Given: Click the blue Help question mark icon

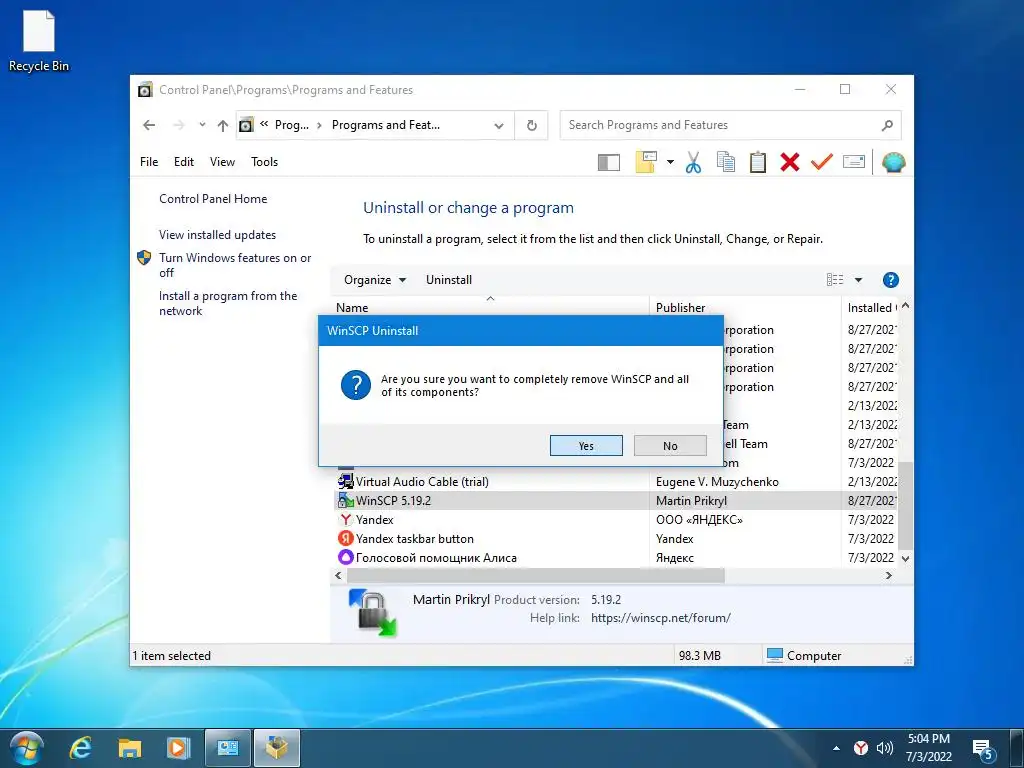Looking at the screenshot, I should [890, 280].
